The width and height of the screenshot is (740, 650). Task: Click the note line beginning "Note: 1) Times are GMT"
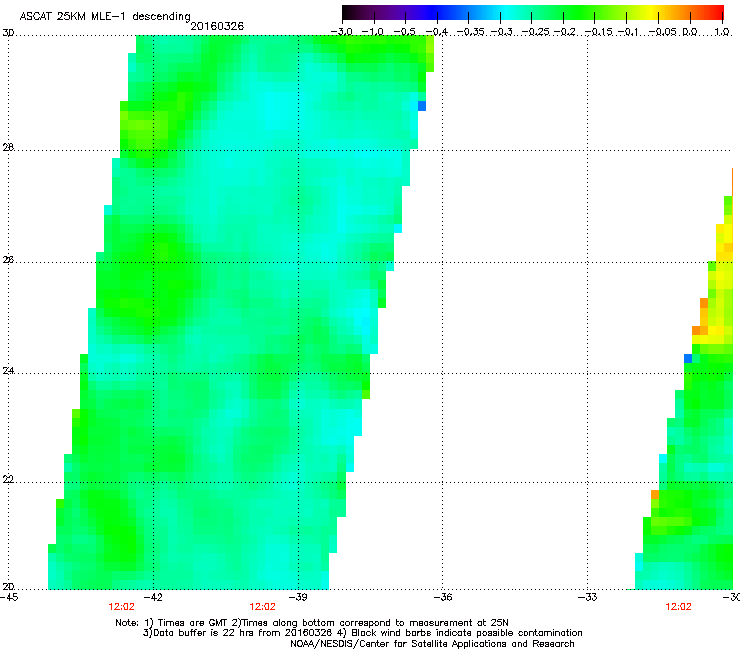(312, 623)
